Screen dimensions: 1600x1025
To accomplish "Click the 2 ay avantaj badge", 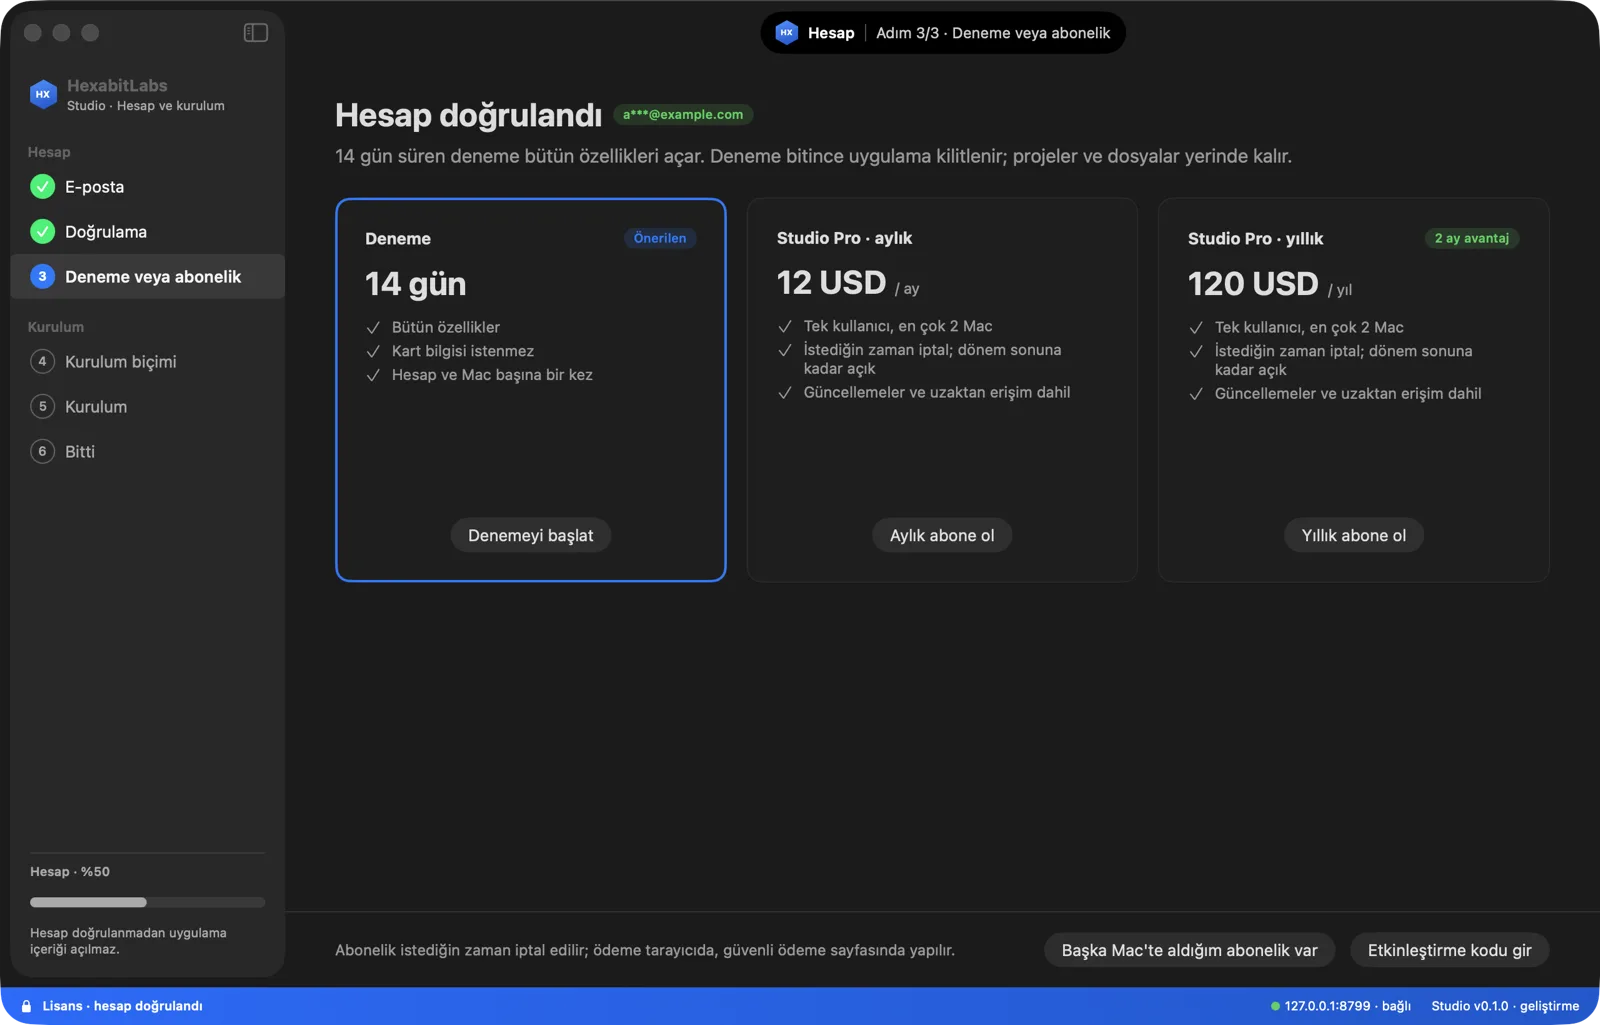I will click(x=1472, y=238).
